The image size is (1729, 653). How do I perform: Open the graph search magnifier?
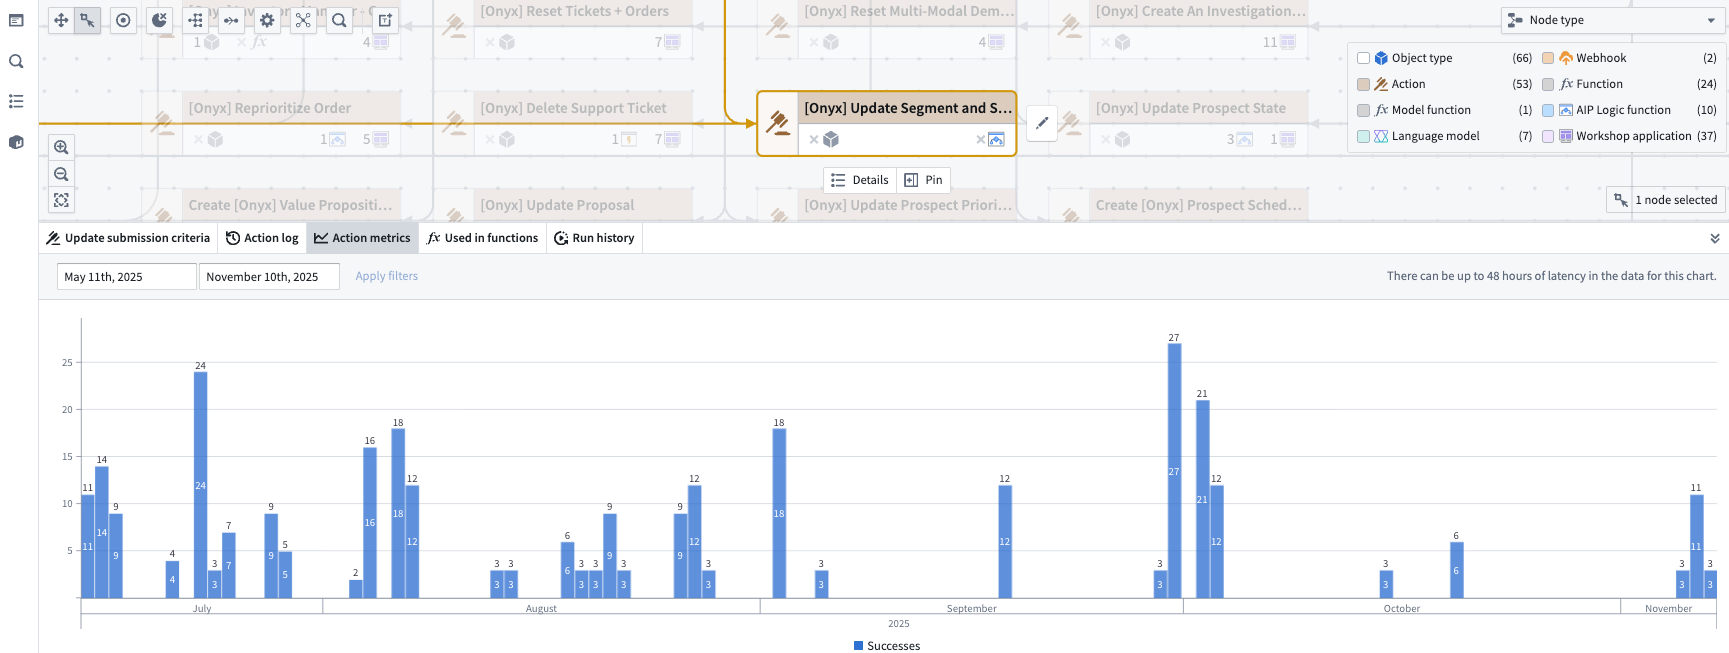339,20
